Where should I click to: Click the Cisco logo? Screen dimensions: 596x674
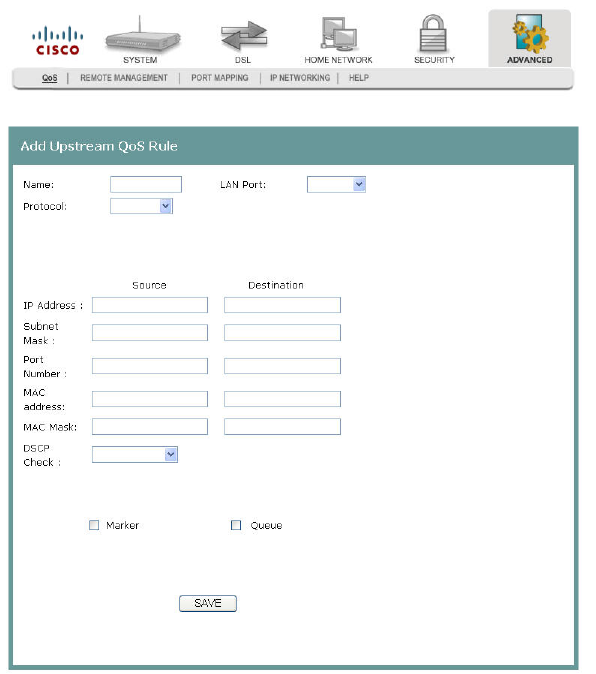pos(58,41)
